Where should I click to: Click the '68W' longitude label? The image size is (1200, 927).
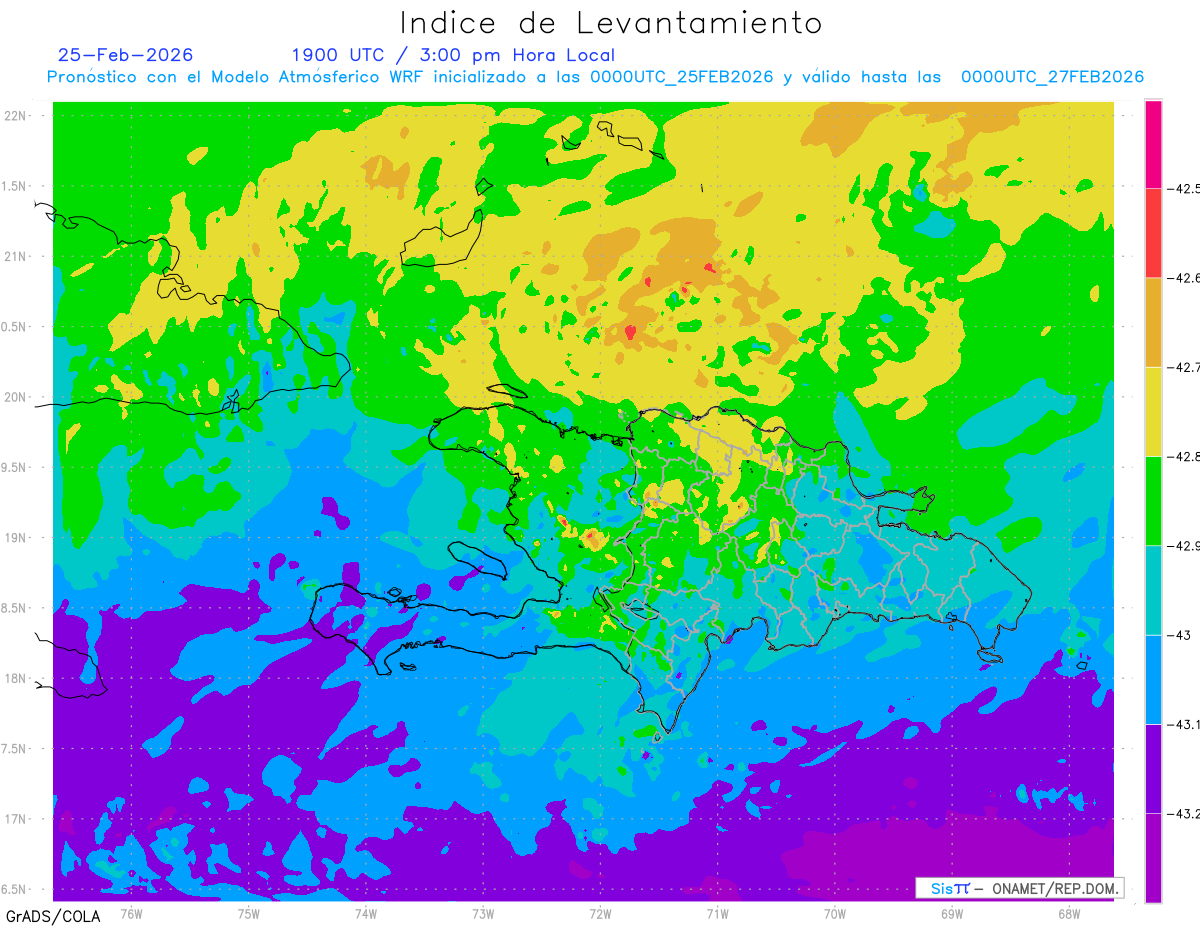tap(1068, 913)
